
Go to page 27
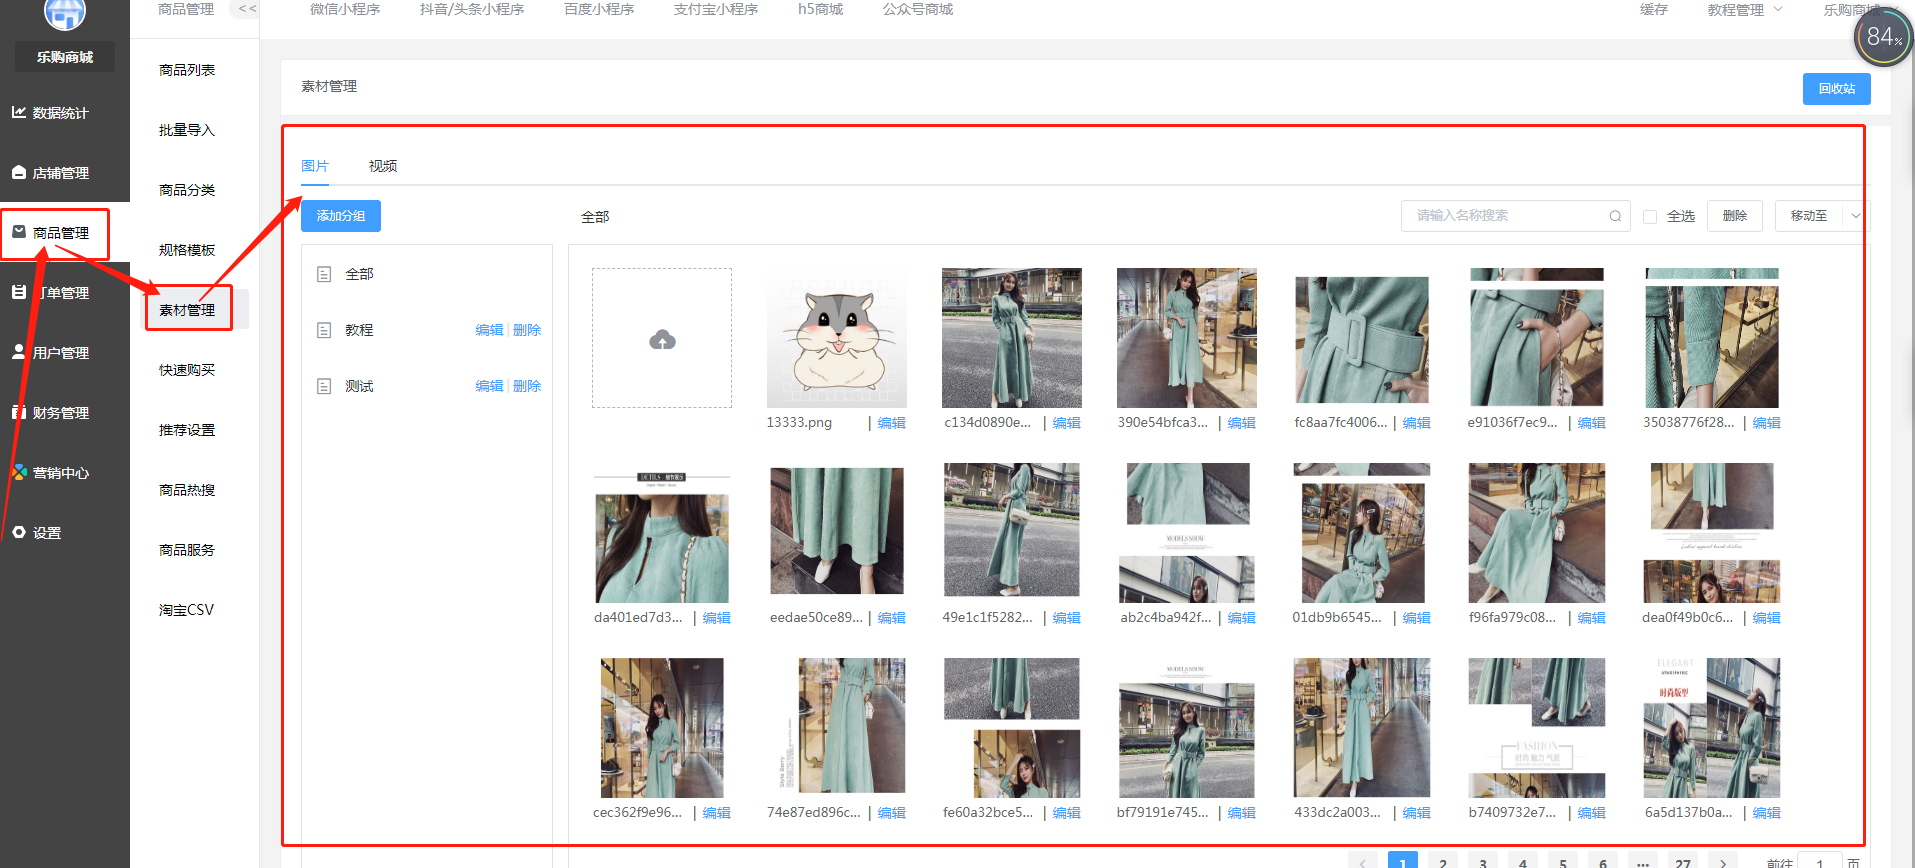coord(1683,863)
